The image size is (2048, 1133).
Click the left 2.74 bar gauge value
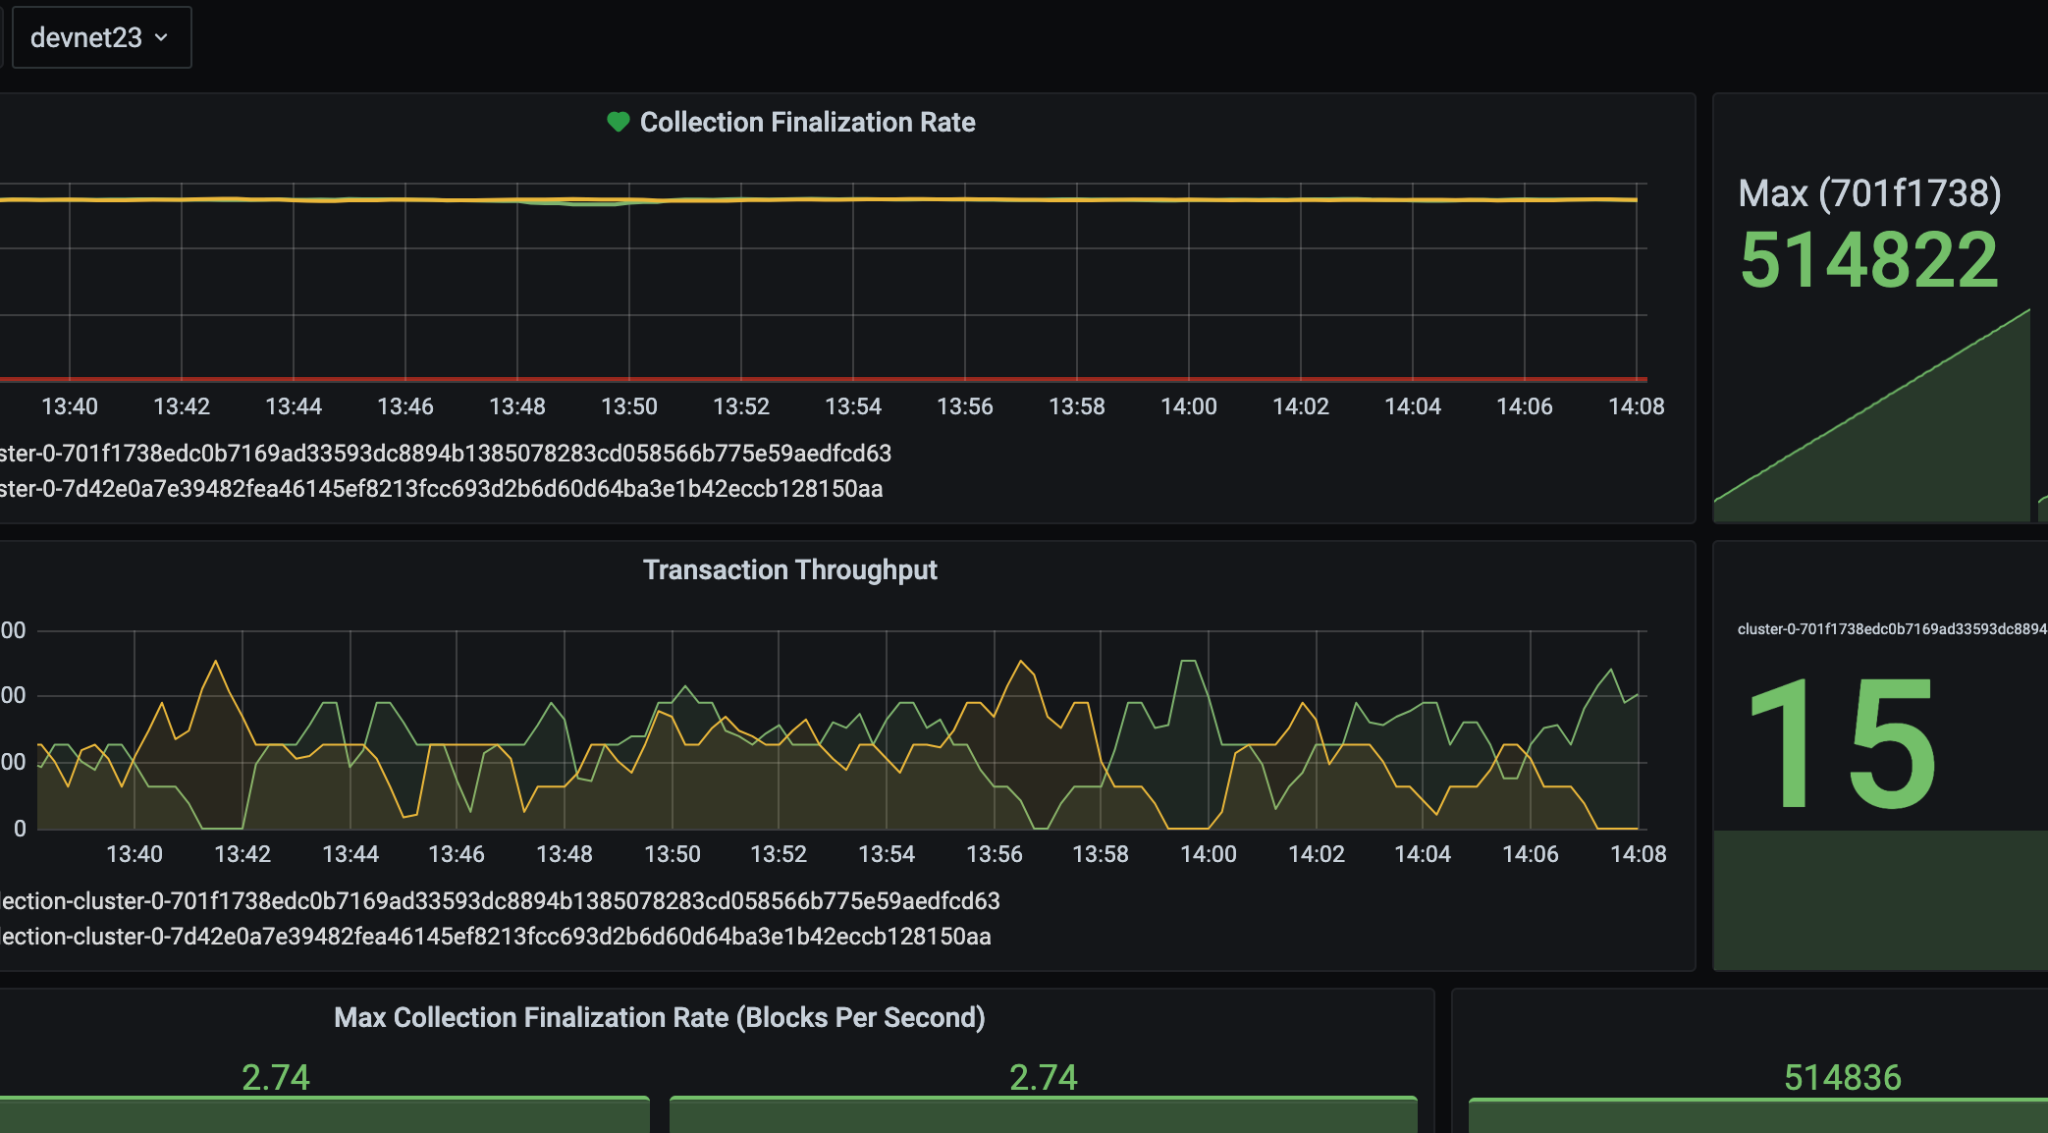pos(275,1077)
